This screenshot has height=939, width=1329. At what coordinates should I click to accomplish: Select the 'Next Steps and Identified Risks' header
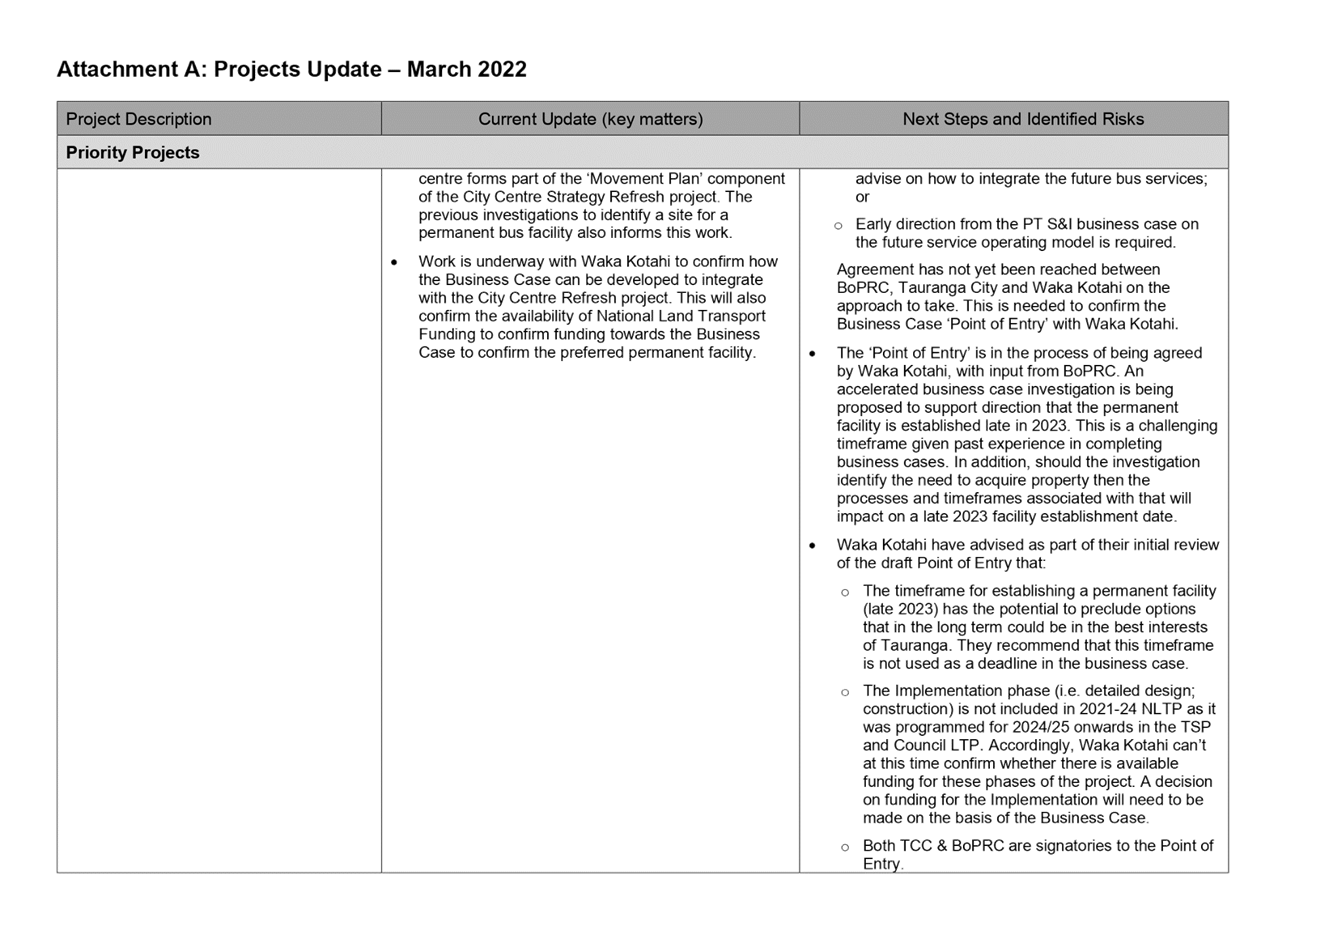1014,118
